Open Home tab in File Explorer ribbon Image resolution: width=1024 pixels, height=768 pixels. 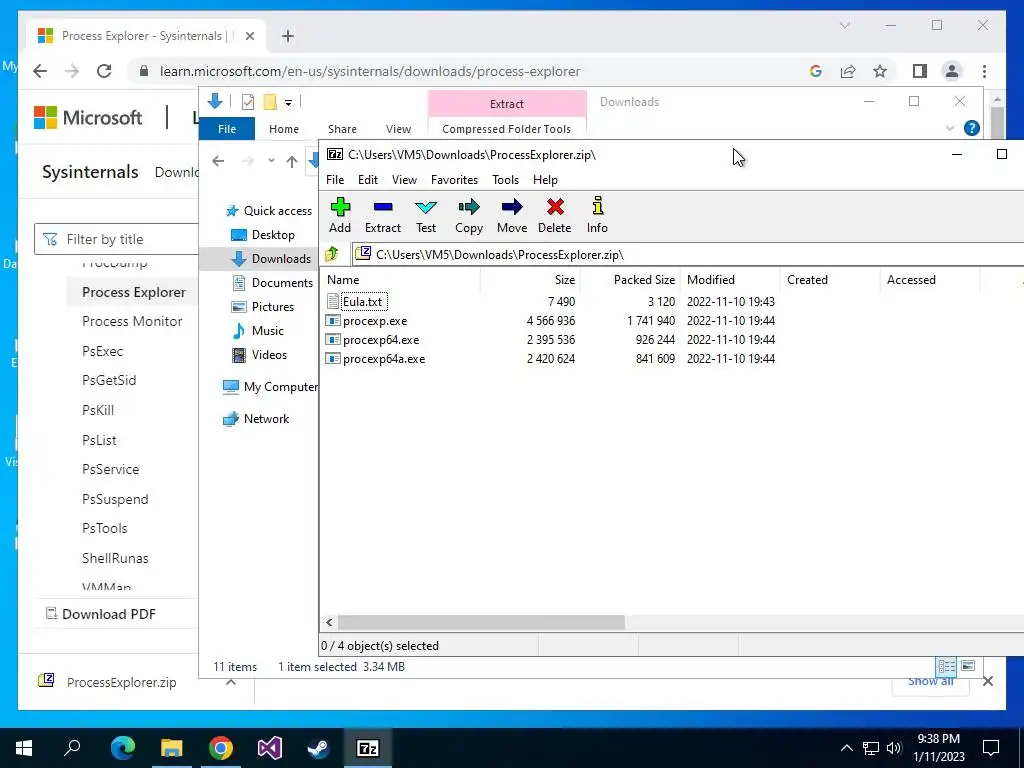[283, 129]
